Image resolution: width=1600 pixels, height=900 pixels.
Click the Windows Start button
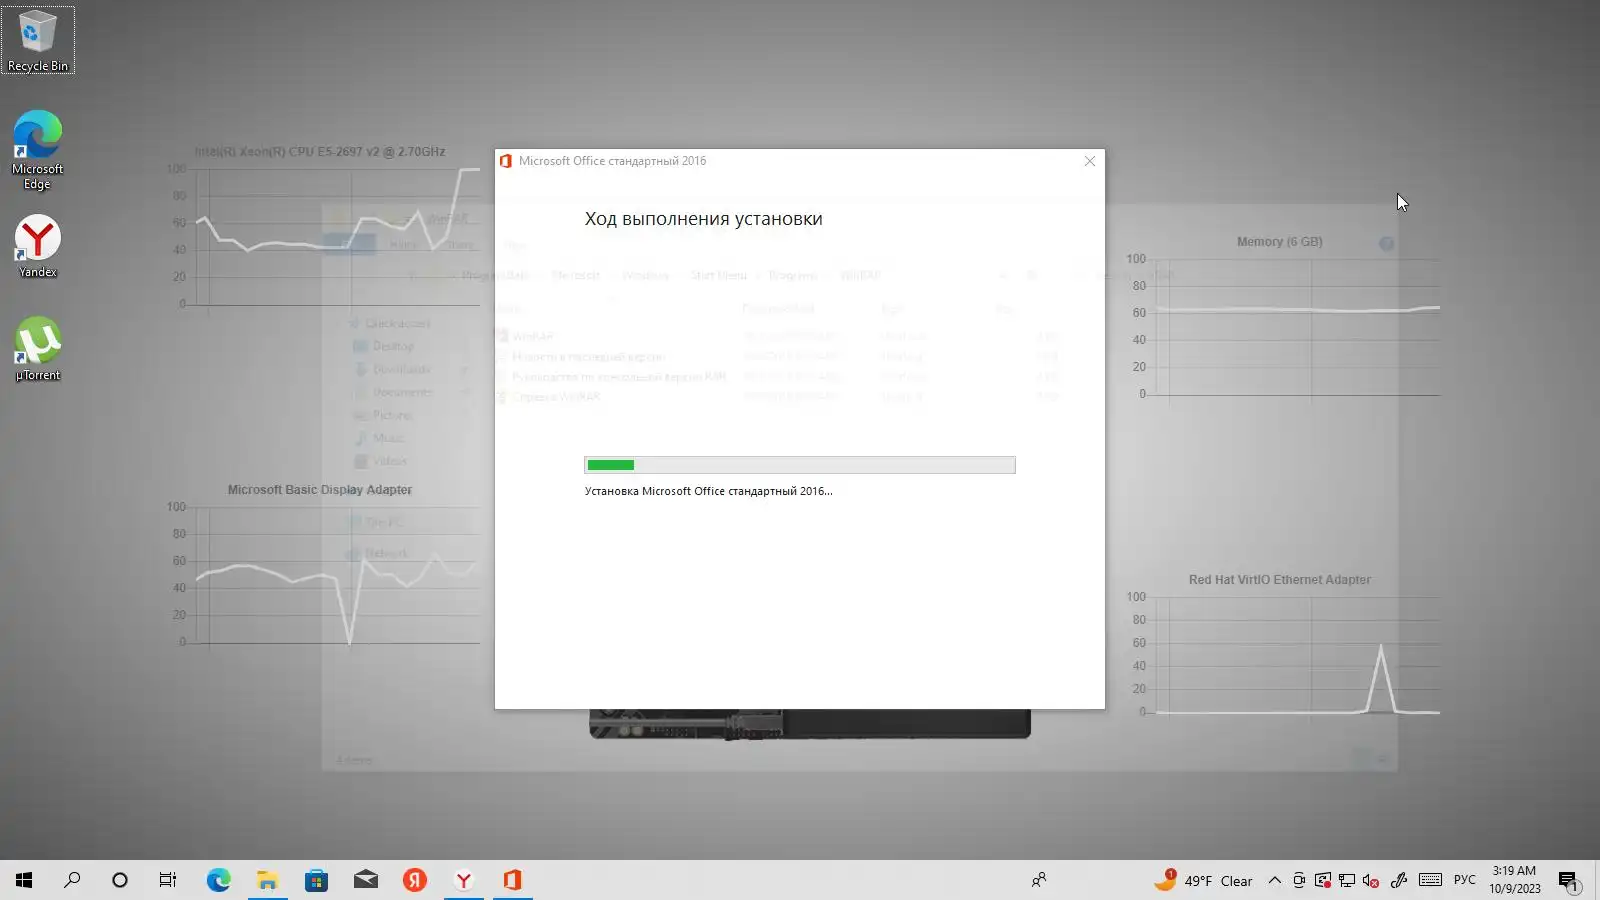pyautogui.click(x=24, y=880)
